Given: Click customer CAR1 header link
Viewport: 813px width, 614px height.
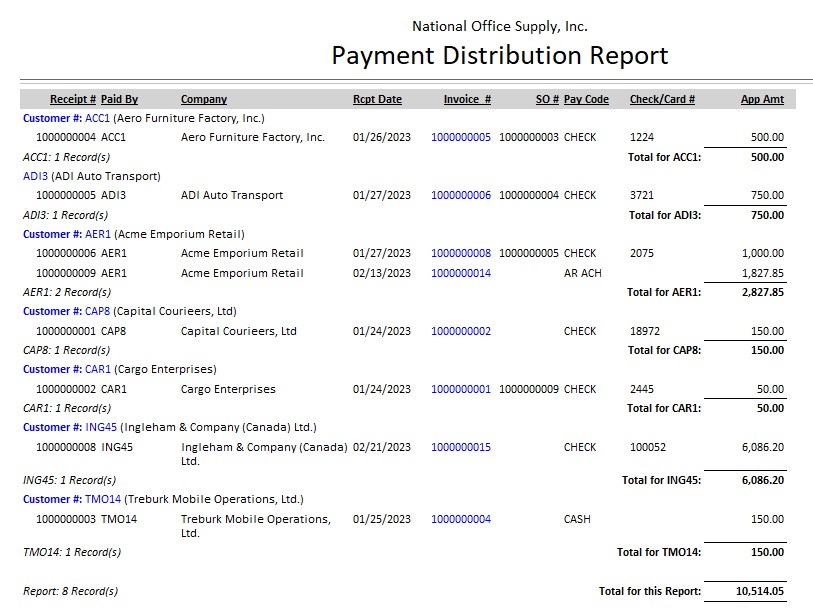Looking at the screenshot, I should coord(97,369).
